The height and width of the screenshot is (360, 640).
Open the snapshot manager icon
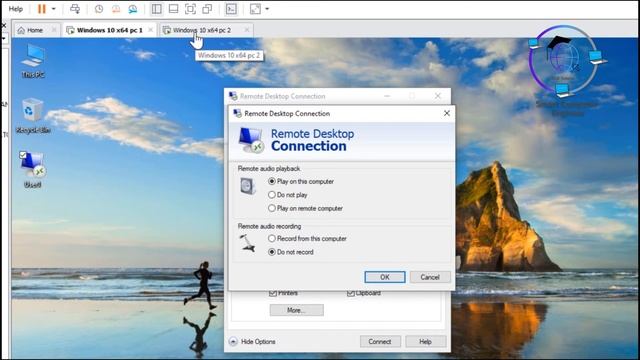point(133,9)
